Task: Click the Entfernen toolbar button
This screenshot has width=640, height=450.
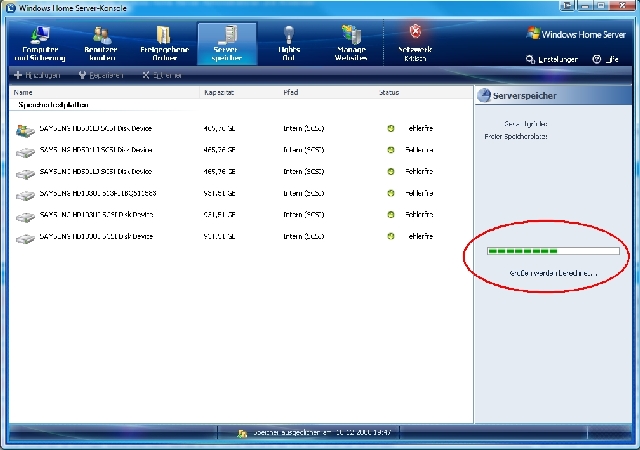Action: pyautogui.click(x=162, y=75)
